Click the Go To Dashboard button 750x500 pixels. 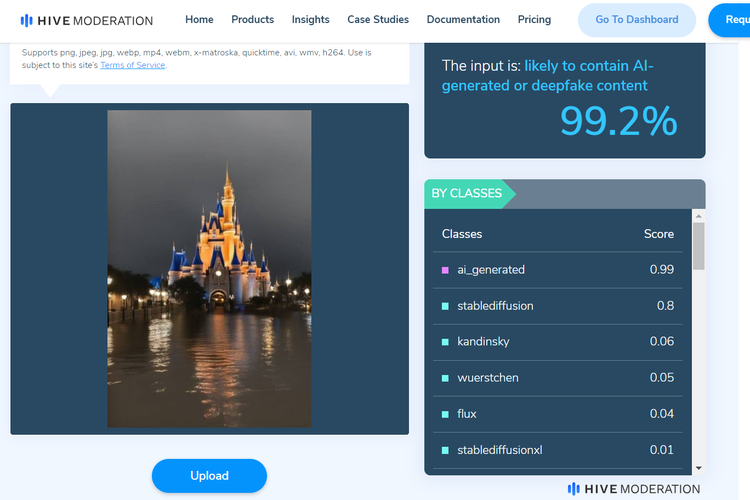[636, 19]
